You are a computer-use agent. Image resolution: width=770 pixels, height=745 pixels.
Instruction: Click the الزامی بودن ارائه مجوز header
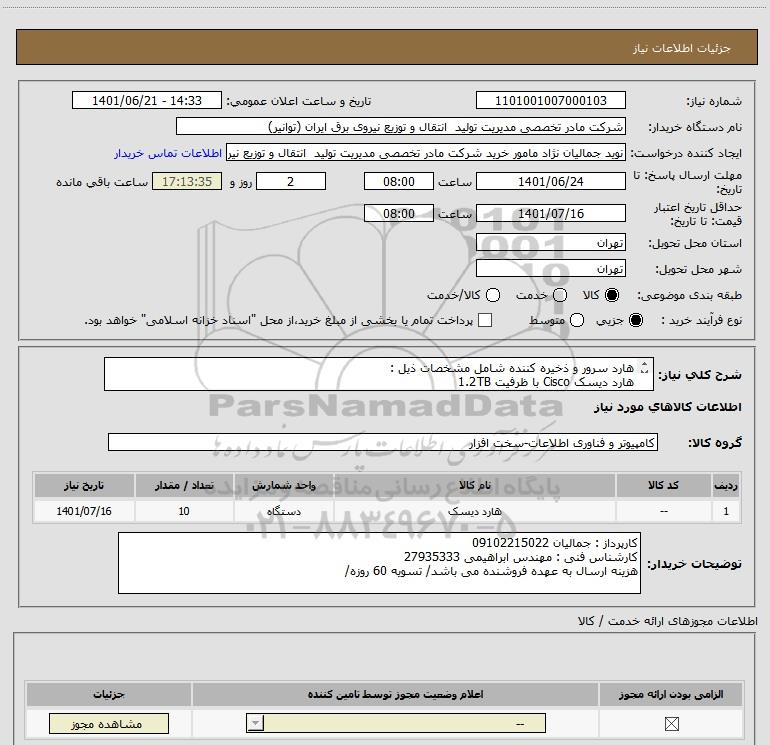[x=671, y=694]
